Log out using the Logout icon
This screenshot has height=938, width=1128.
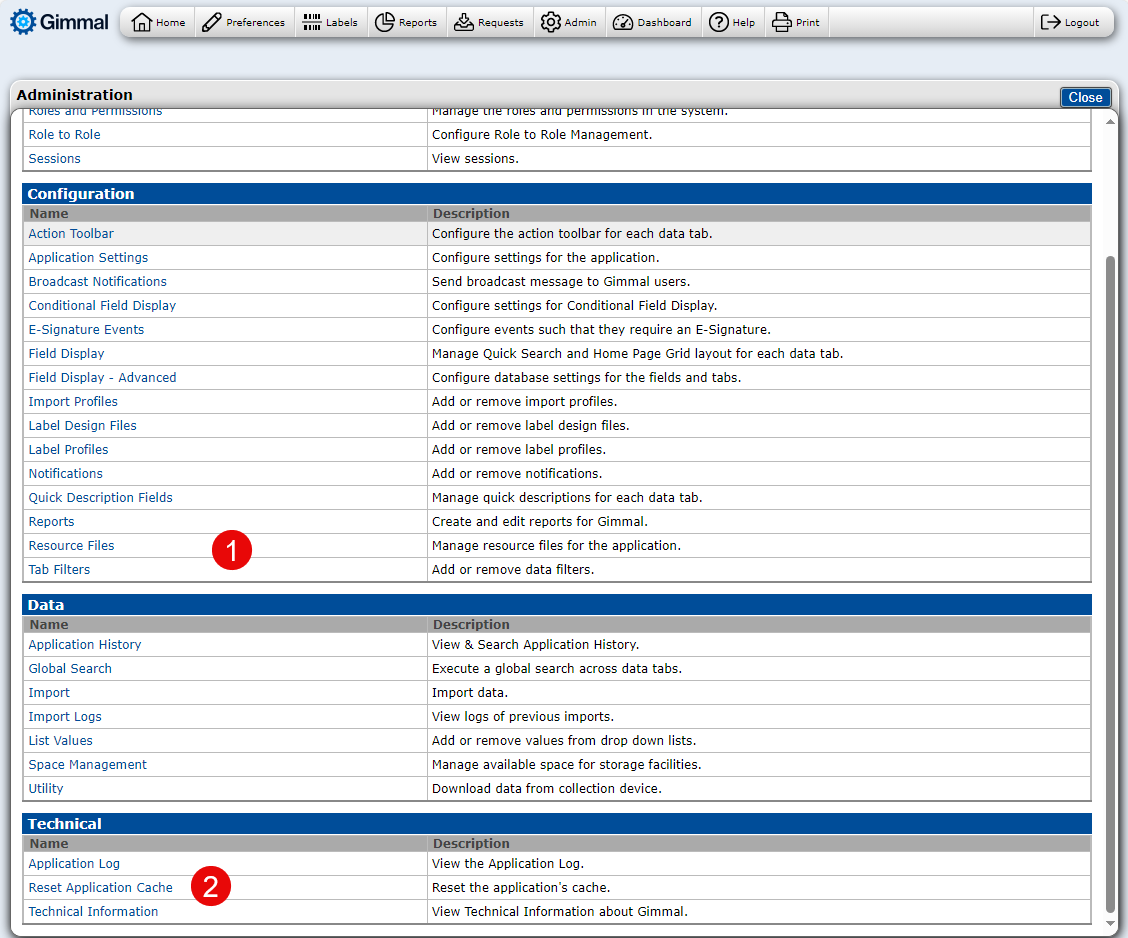click(x=1050, y=22)
